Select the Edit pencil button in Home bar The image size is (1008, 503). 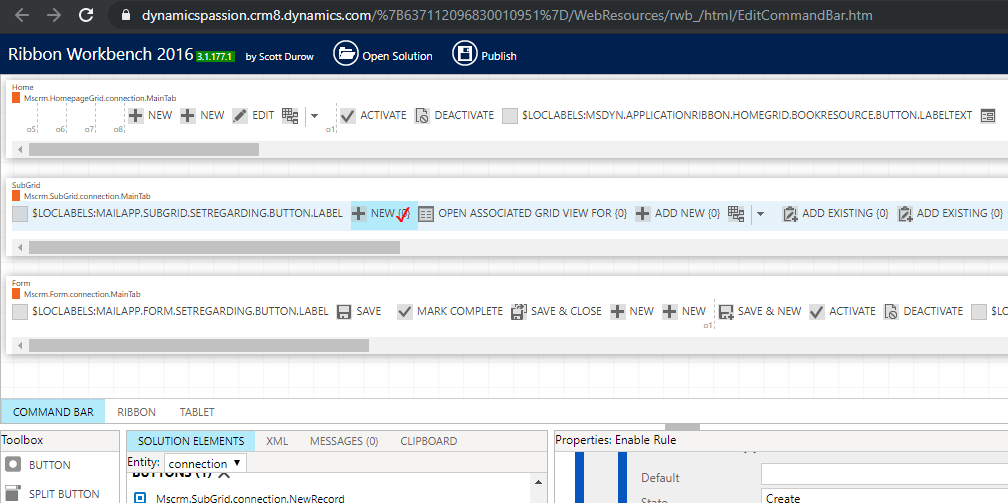[240, 116]
